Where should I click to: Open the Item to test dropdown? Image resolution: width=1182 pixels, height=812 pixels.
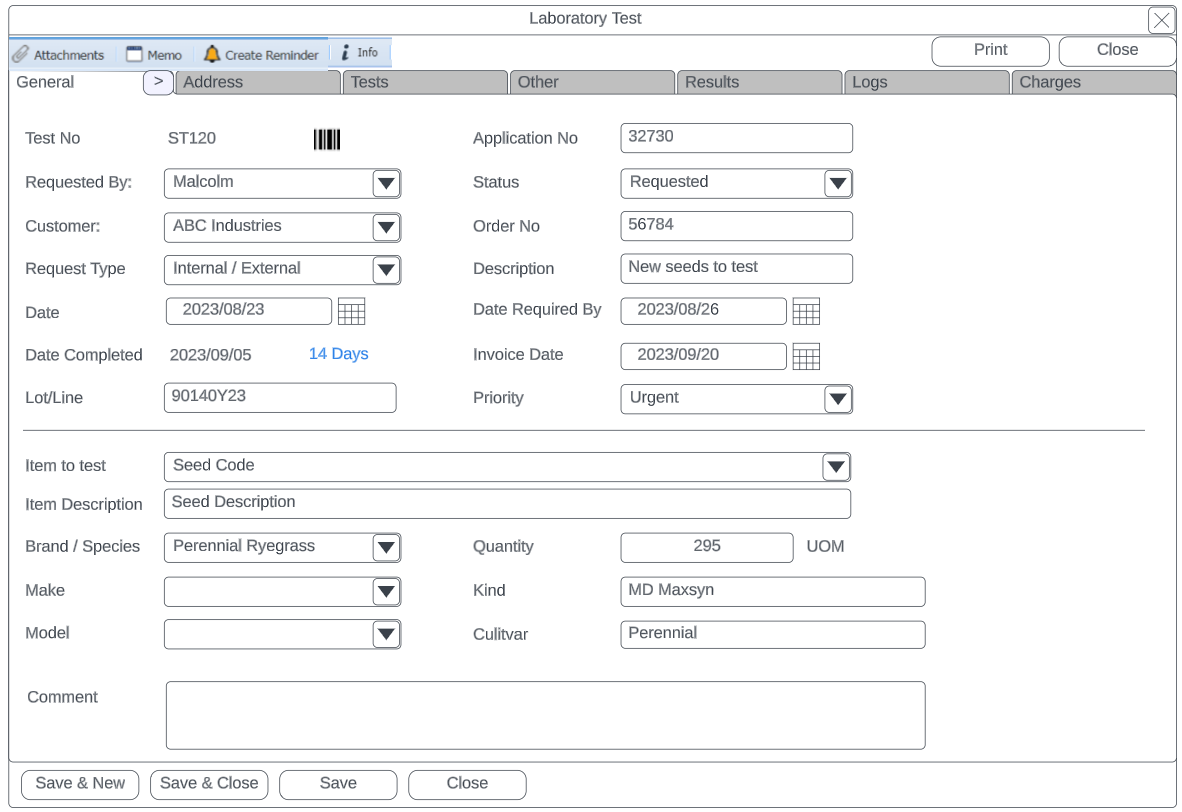coord(836,467)
